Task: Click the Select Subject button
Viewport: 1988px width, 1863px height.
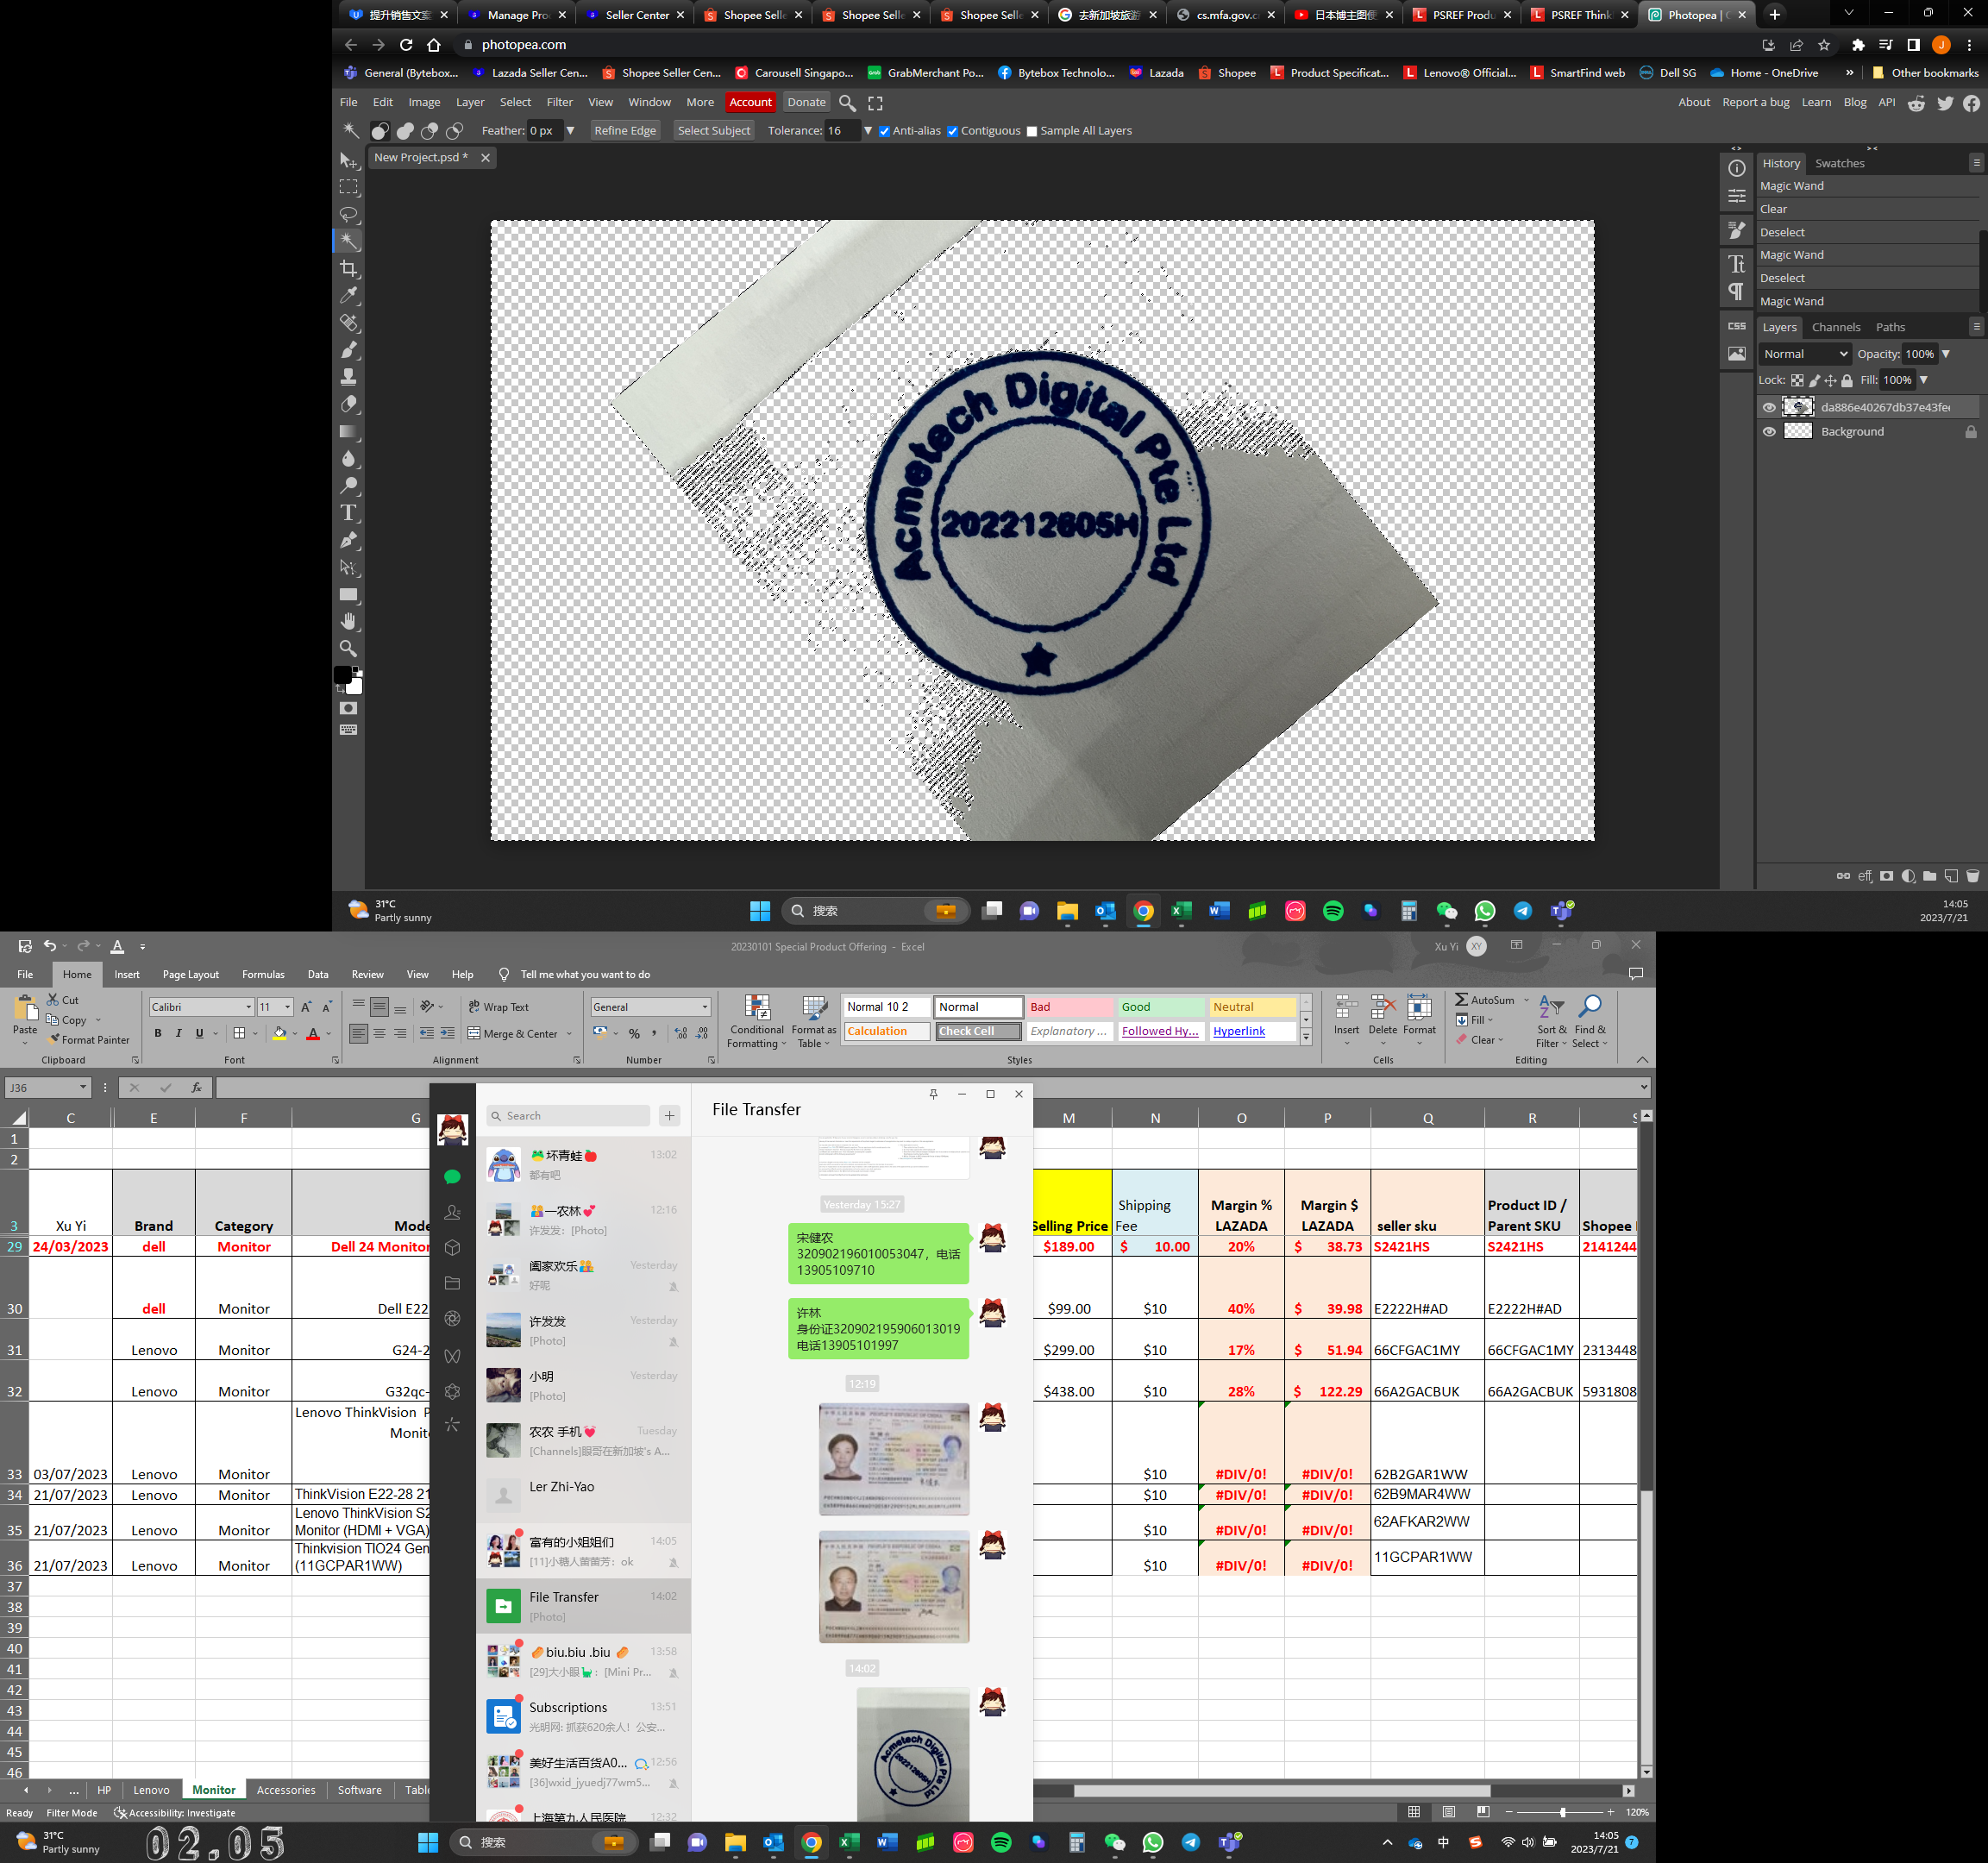Action: point(713,131)
